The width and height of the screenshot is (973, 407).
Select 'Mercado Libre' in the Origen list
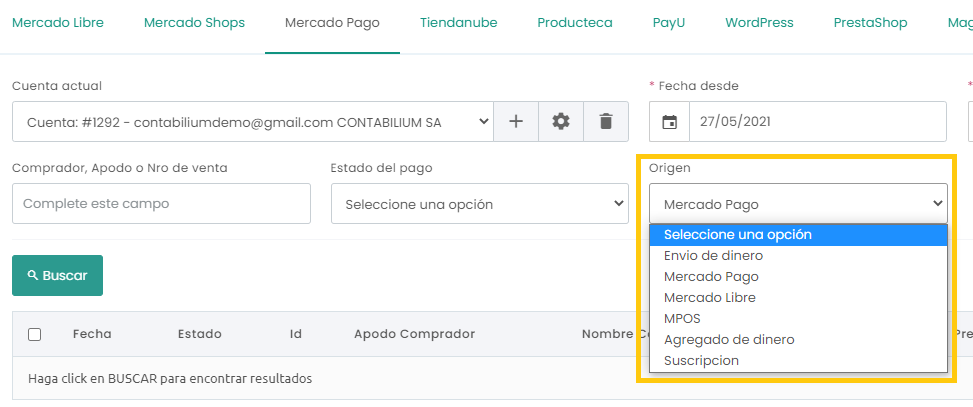point(799,298)
